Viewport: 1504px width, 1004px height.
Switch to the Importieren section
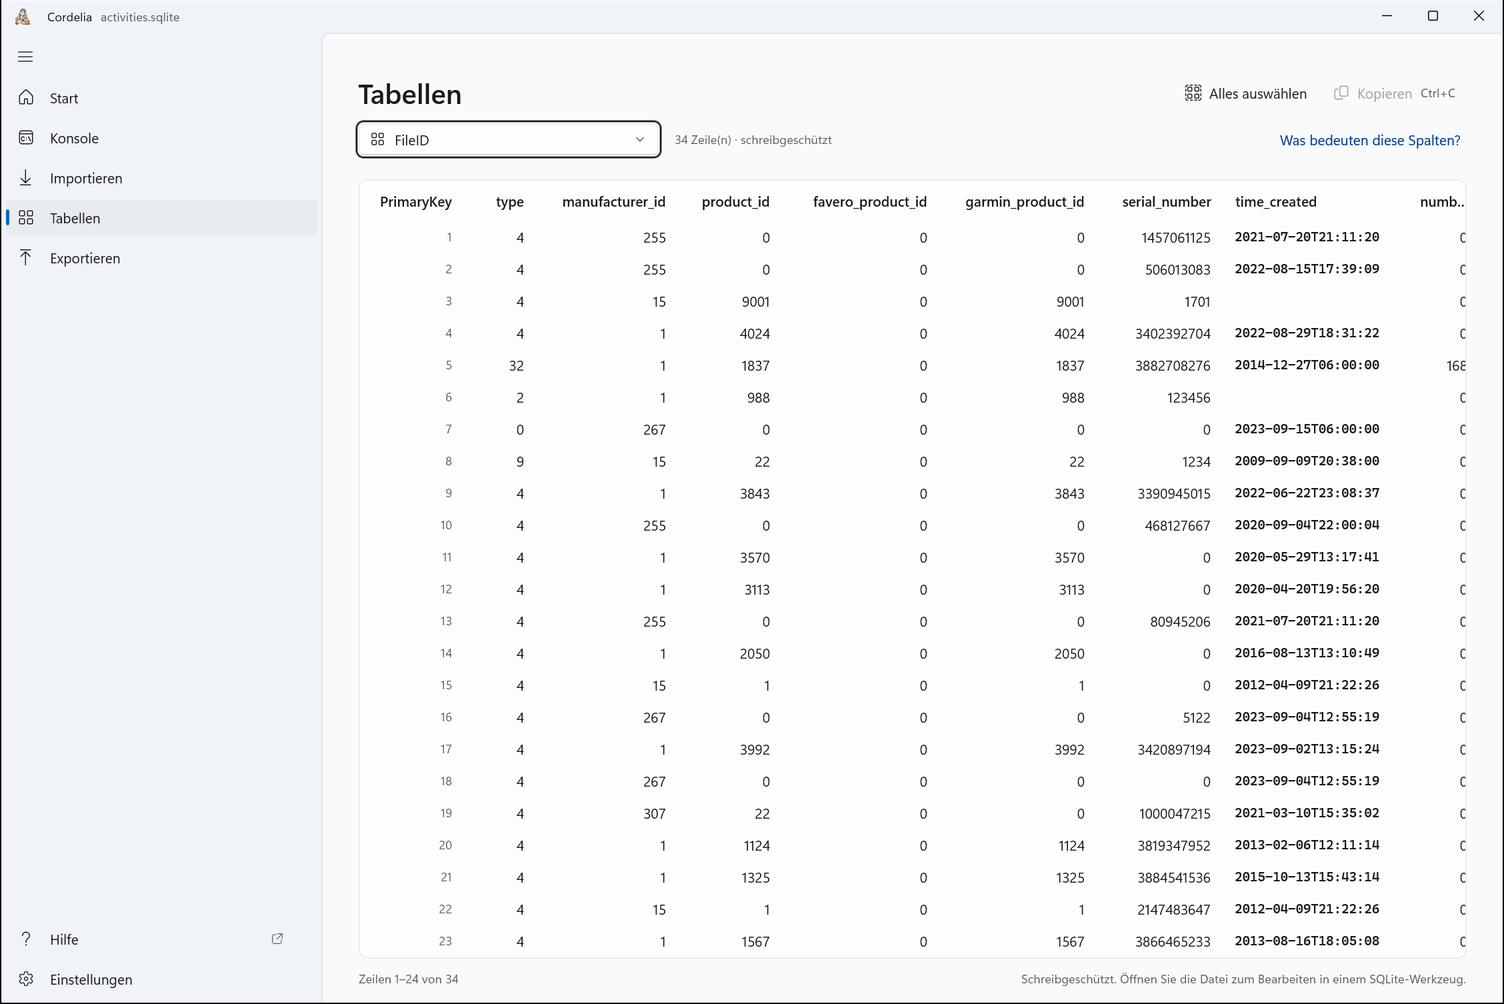tap(161, 178)
